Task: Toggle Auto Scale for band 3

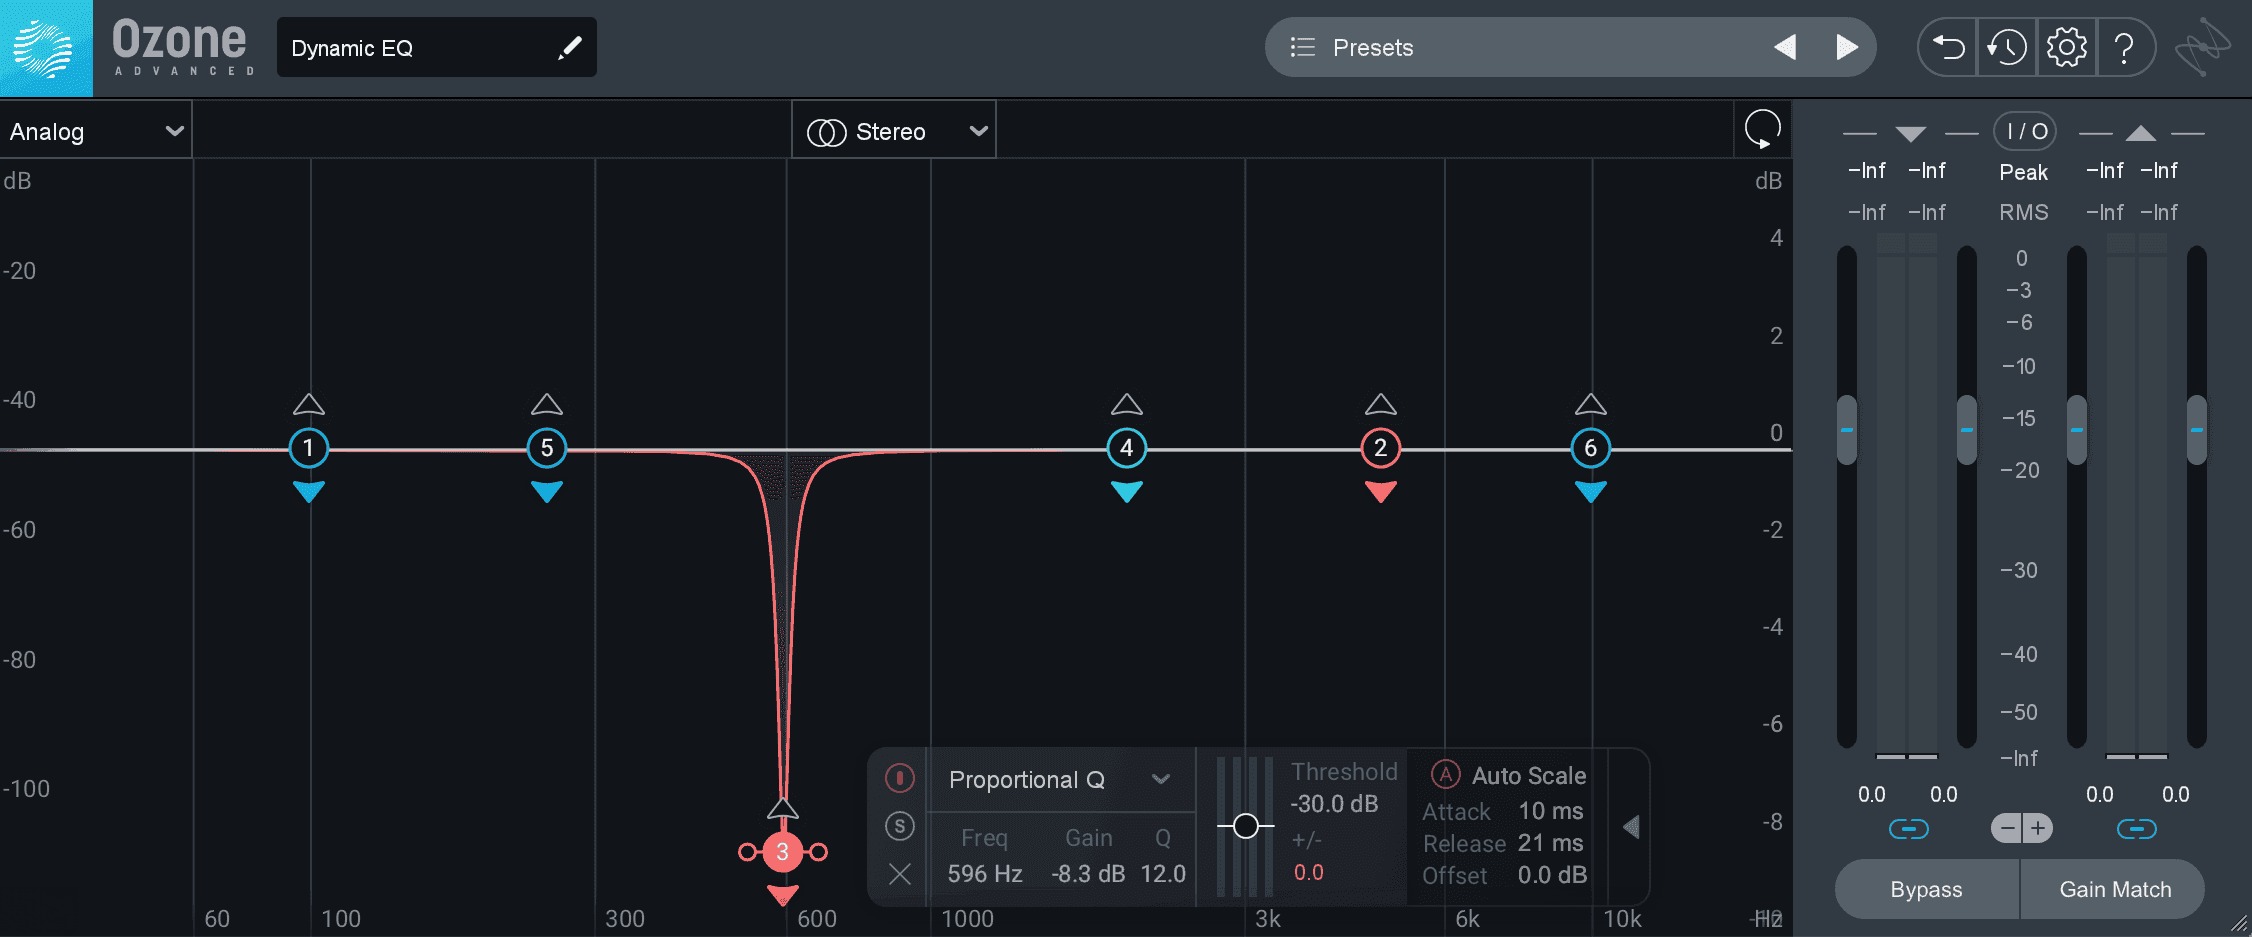Action: coord(1445,775)
